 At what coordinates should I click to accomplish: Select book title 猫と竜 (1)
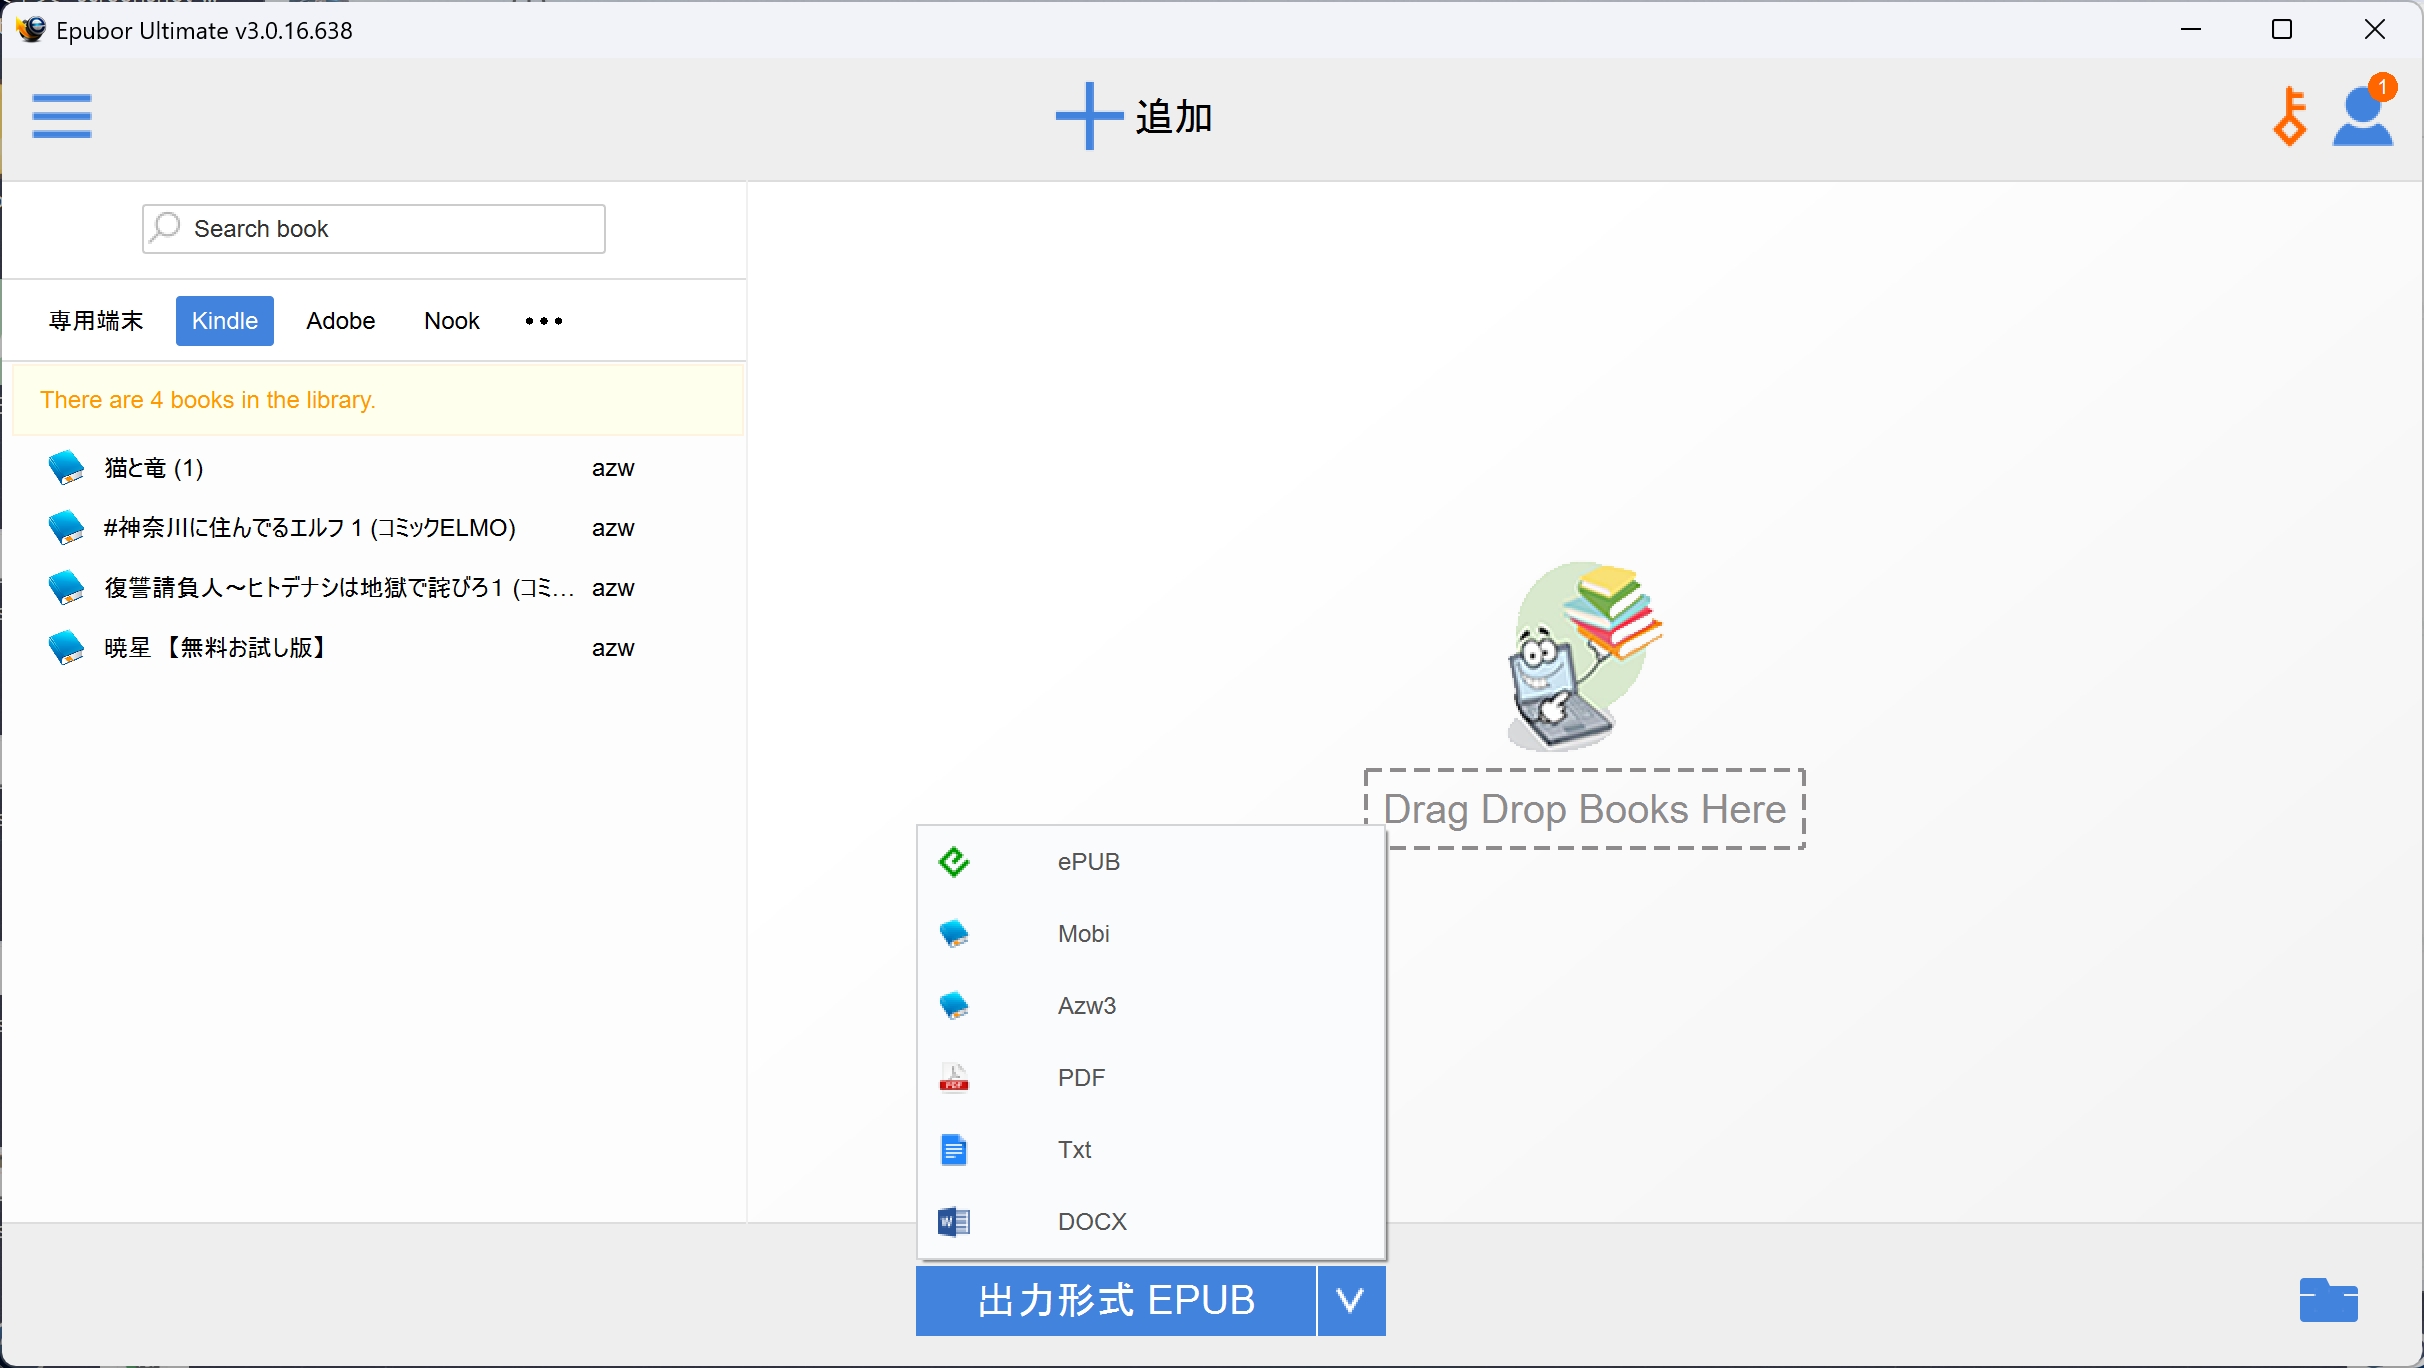pyautogui.click(x=154, y=468)
